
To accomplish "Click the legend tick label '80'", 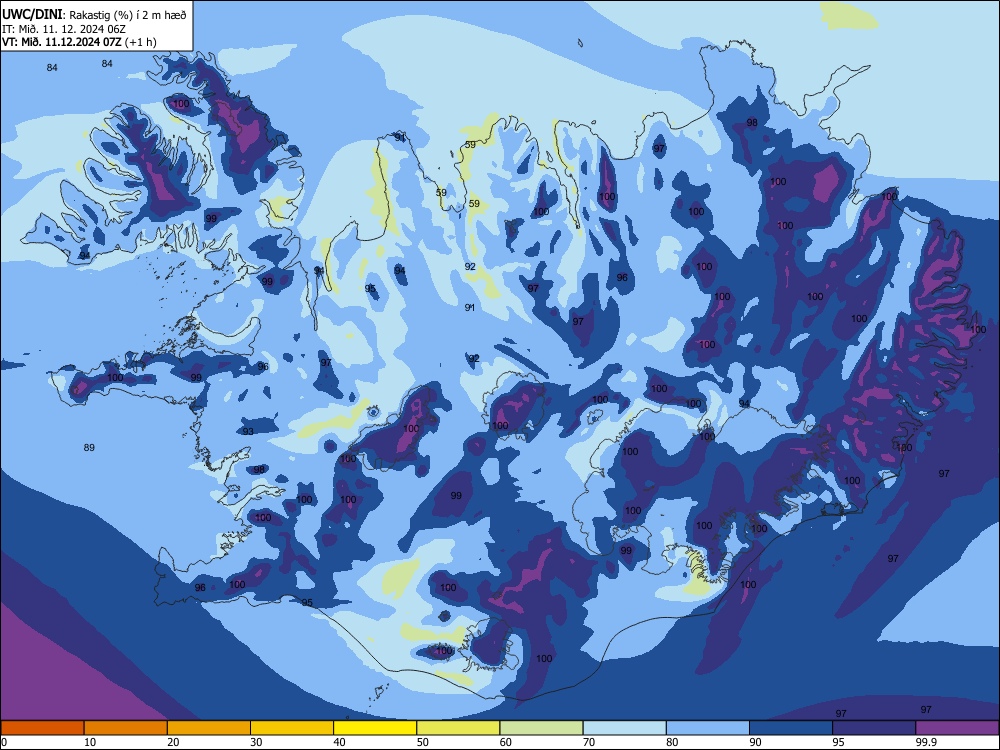I will click(x=672, y=742).
